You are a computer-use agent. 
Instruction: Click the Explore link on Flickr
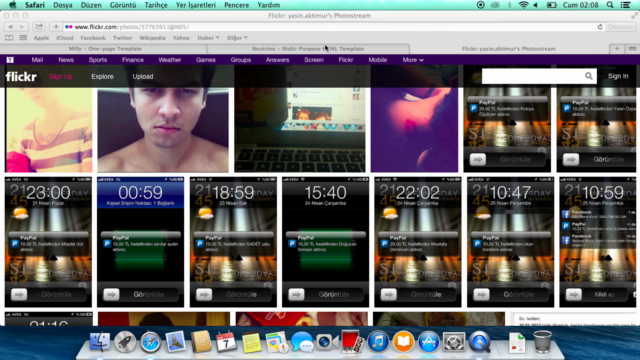coord(102,76)
